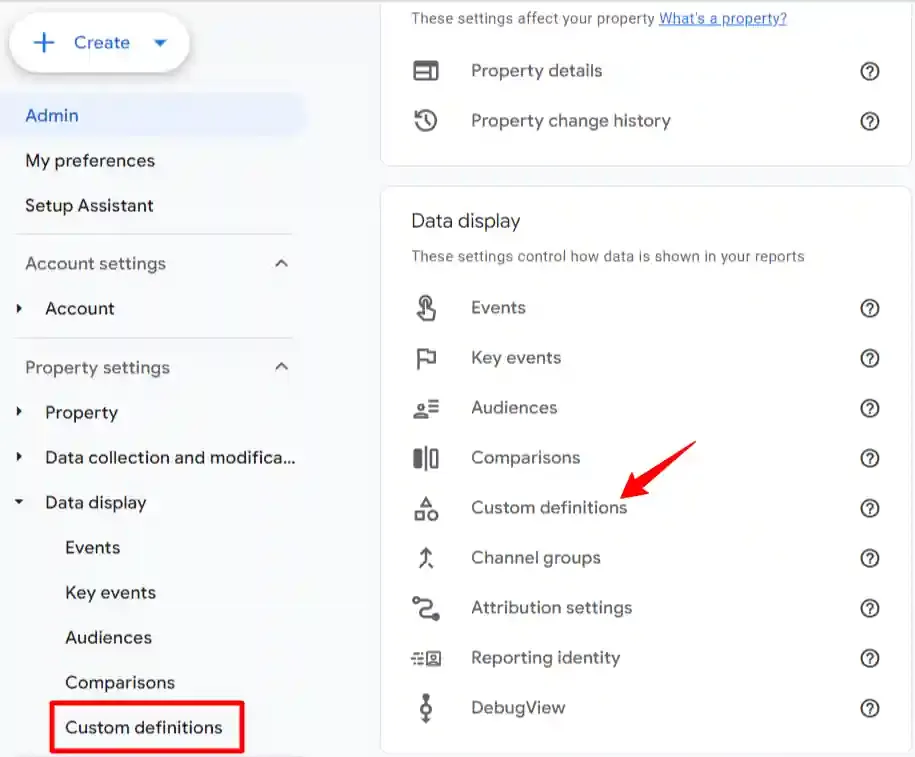Open Custom definitions in Data display card
The image size is (915, 757).
coord(549,508)
